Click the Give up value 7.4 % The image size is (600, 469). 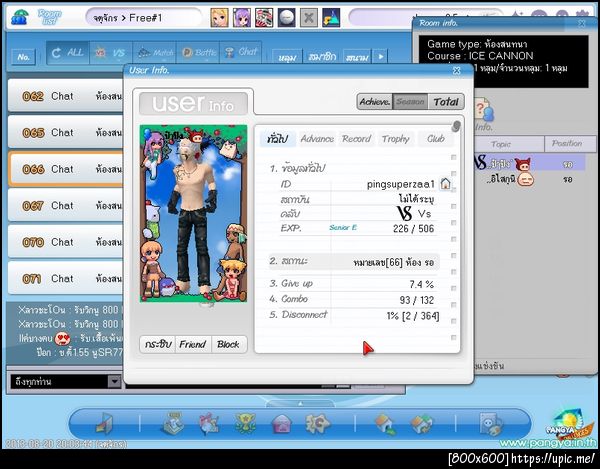[421, 284]
